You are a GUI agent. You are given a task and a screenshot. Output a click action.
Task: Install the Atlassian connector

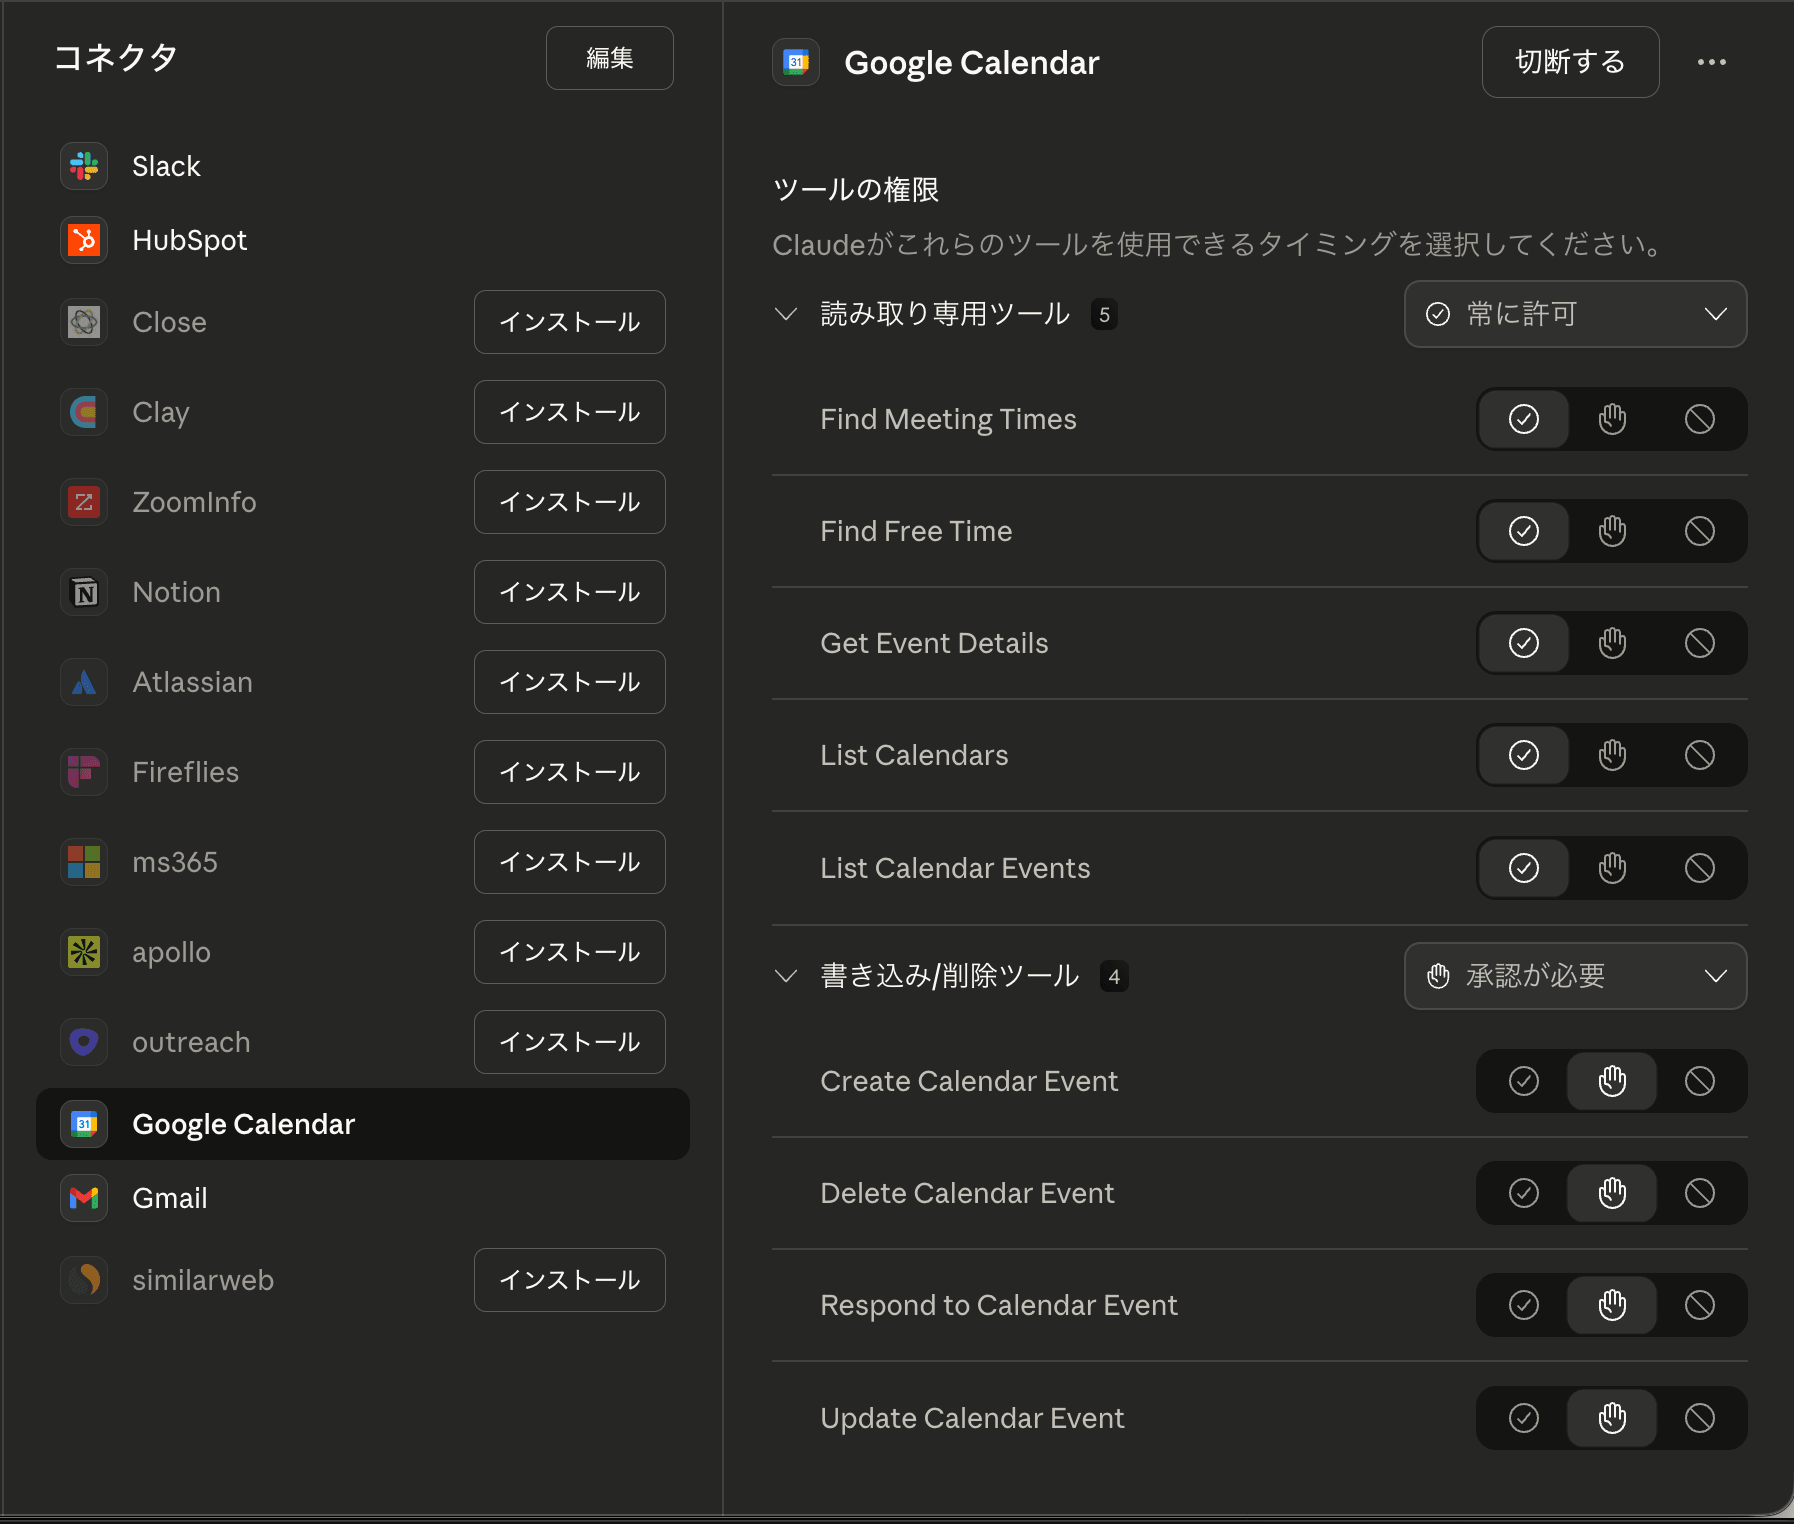point(569,682)
